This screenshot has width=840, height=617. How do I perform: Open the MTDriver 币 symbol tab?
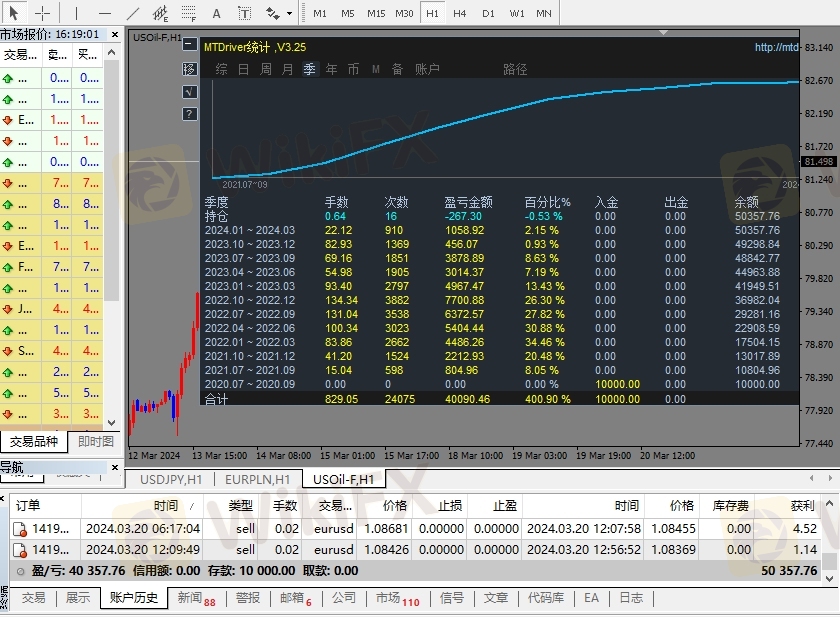354,69
